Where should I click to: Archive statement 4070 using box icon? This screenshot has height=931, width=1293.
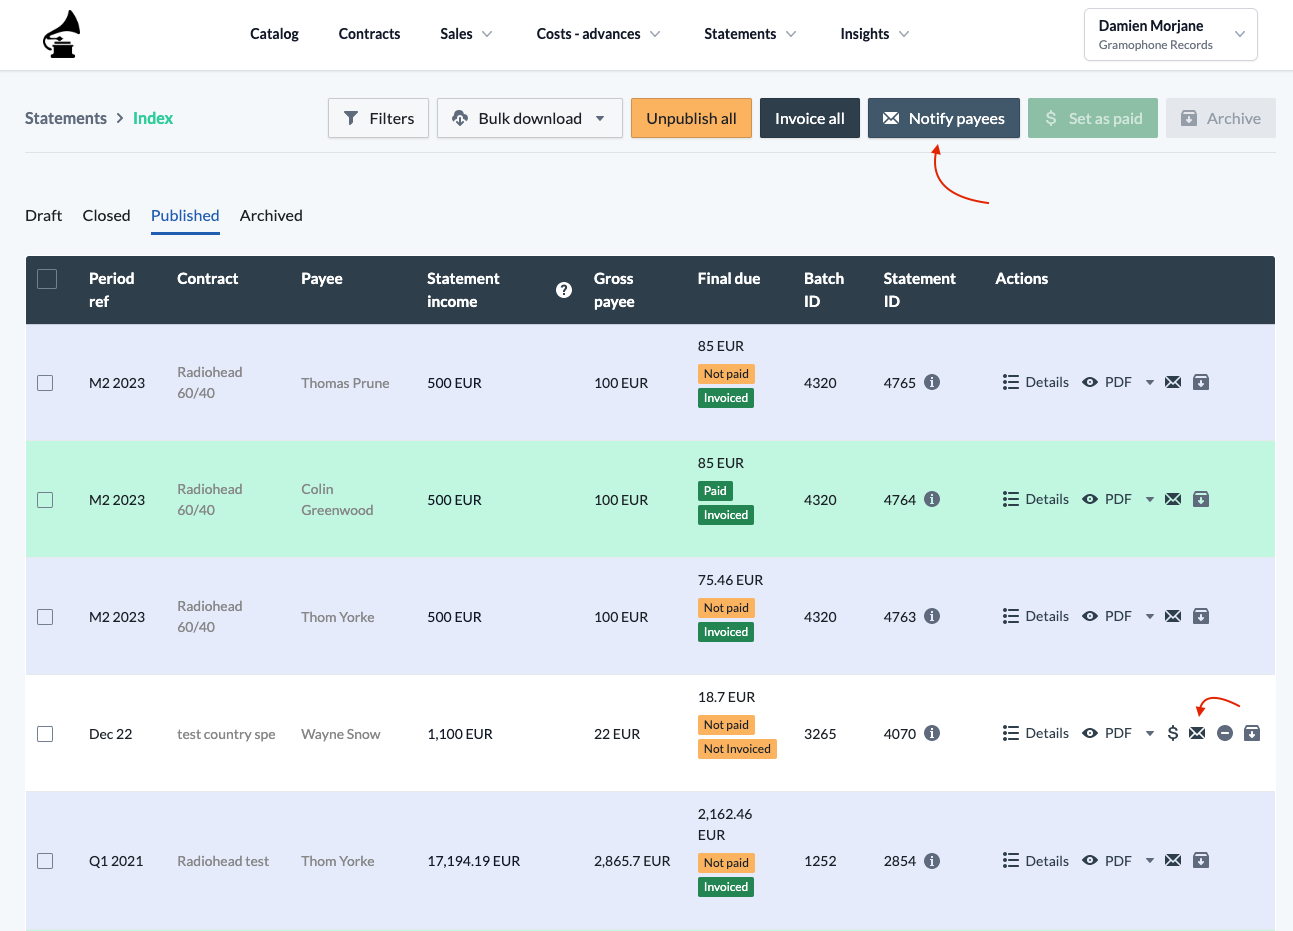coord(1251,733)
